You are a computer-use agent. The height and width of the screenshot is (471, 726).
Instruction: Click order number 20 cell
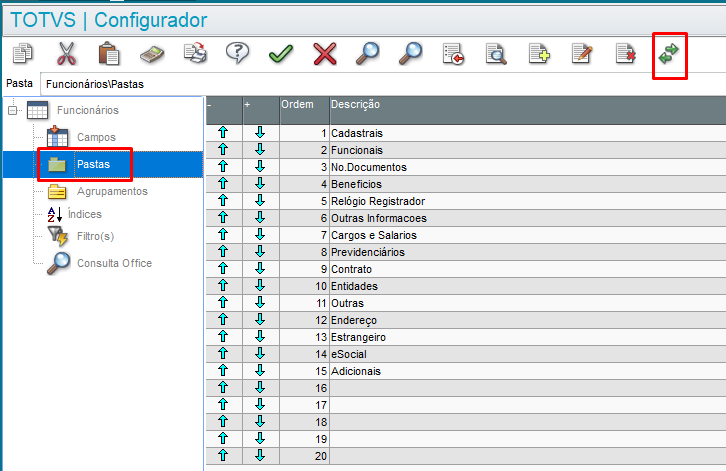click(305, 456)
